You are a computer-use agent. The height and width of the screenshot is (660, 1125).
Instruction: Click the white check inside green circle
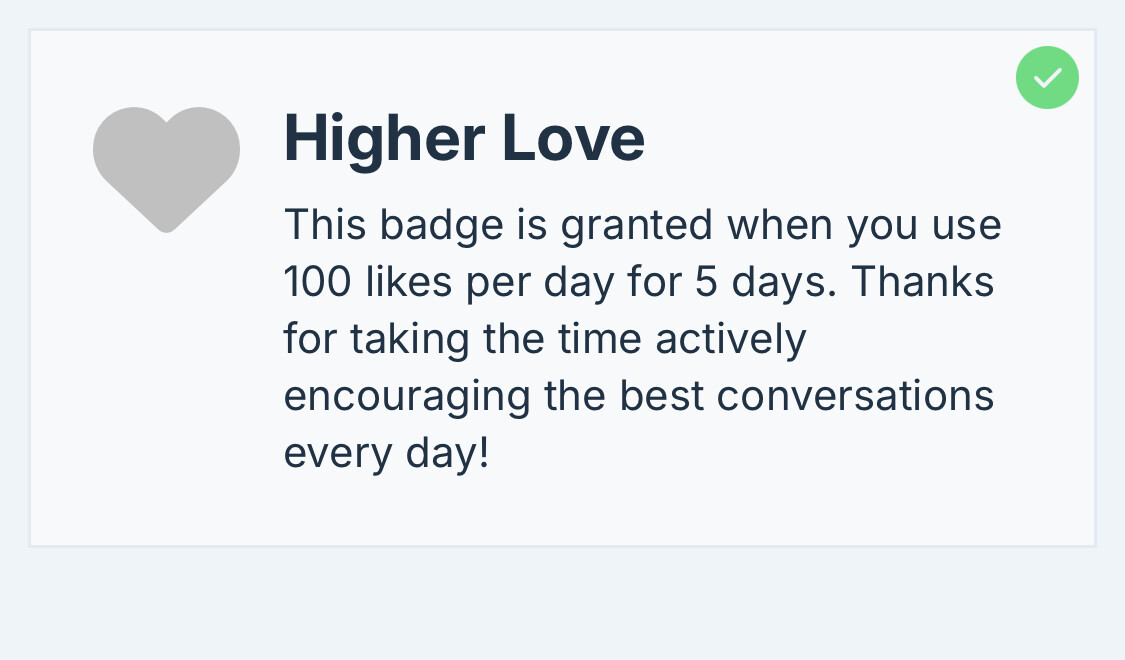[1048, 77]
